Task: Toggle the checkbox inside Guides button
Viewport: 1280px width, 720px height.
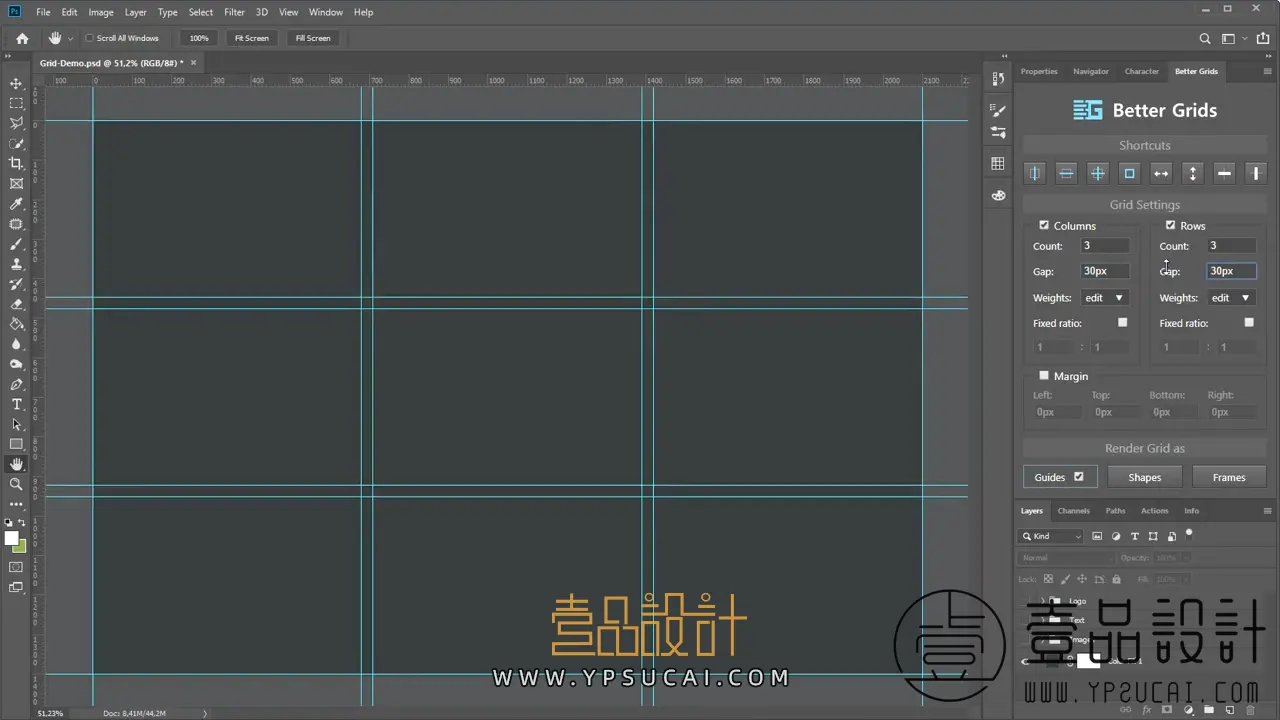Action: [x=1078, y=477]
